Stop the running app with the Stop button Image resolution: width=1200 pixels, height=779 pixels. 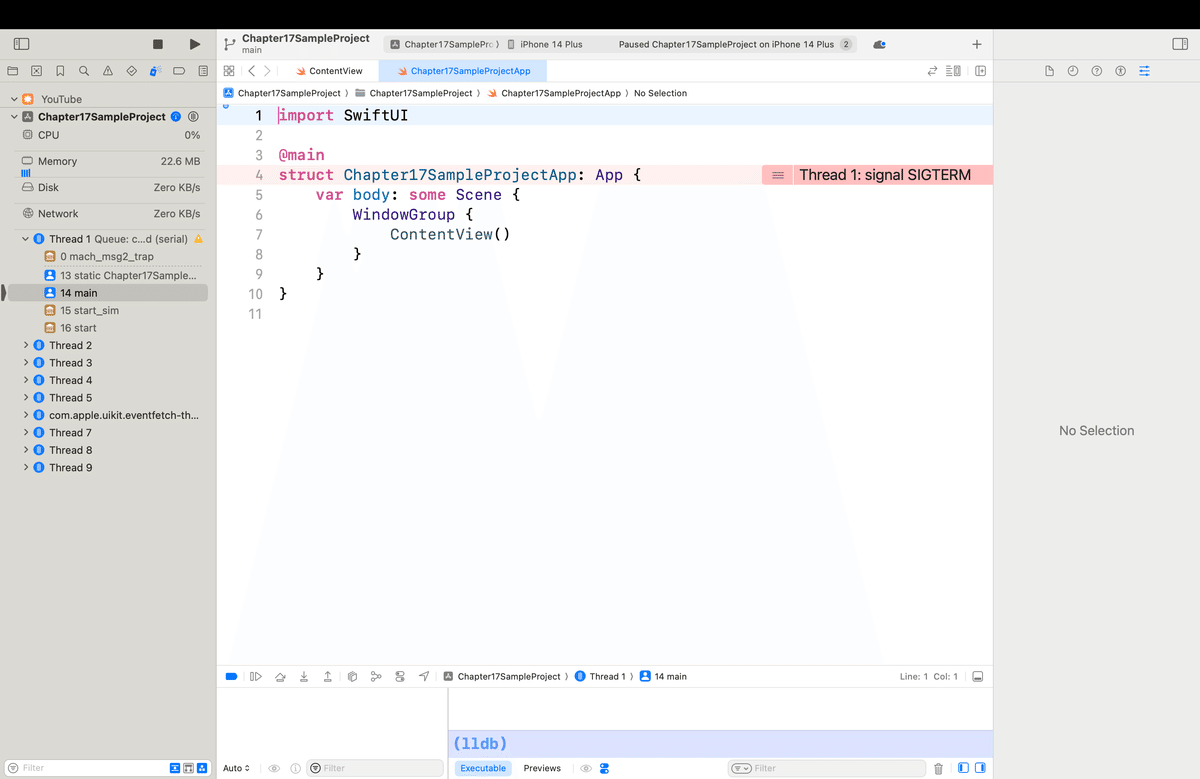pos(158,45)
